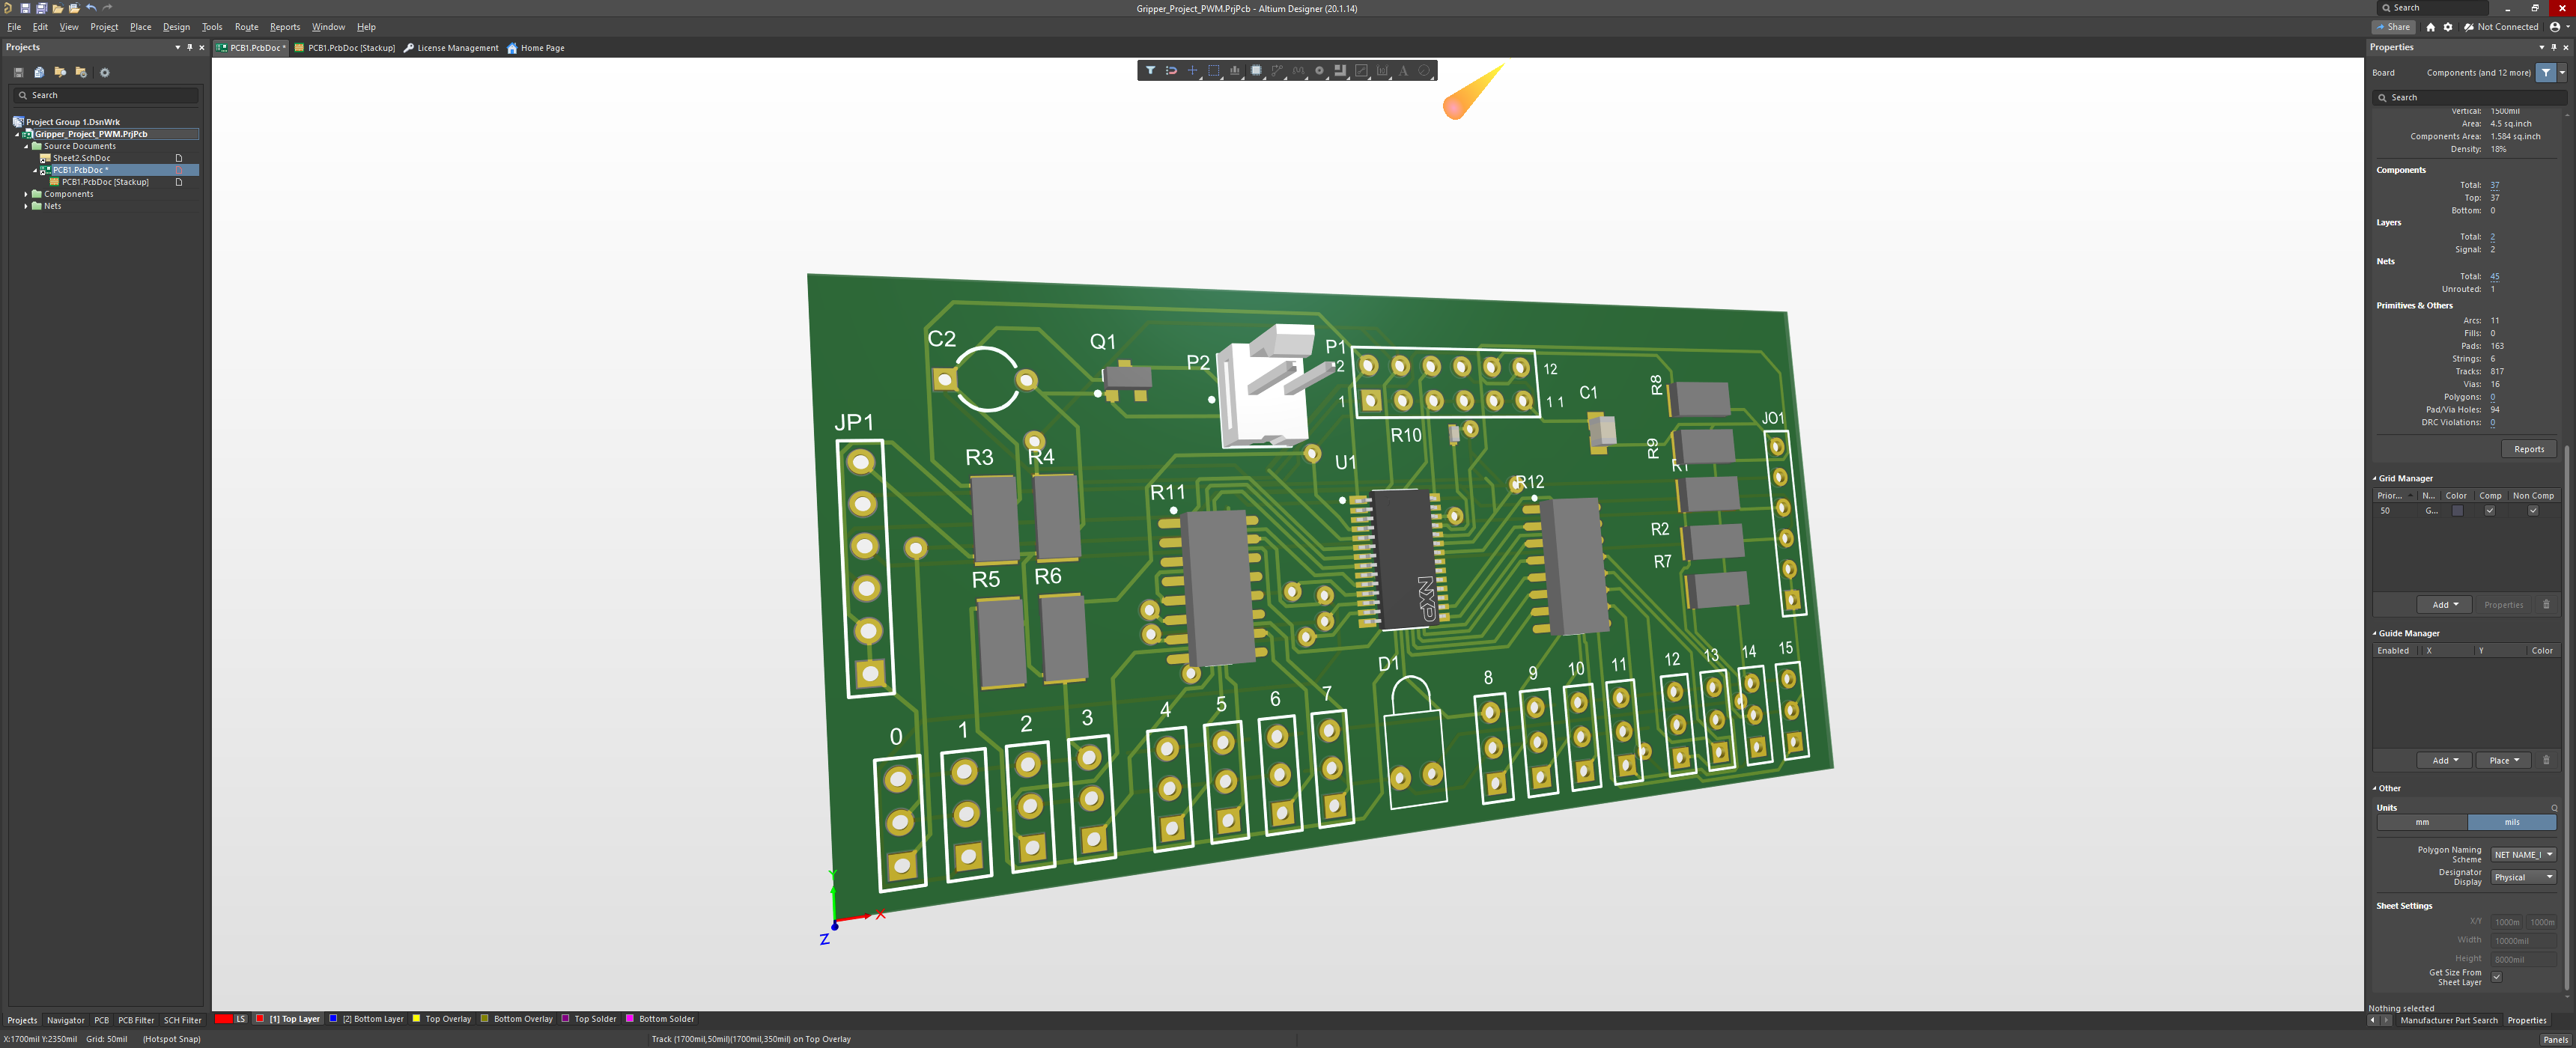Select the Place Component chip tool
The width and height of the screenshot is (2576, 1048).
[x=1256, y=70]
